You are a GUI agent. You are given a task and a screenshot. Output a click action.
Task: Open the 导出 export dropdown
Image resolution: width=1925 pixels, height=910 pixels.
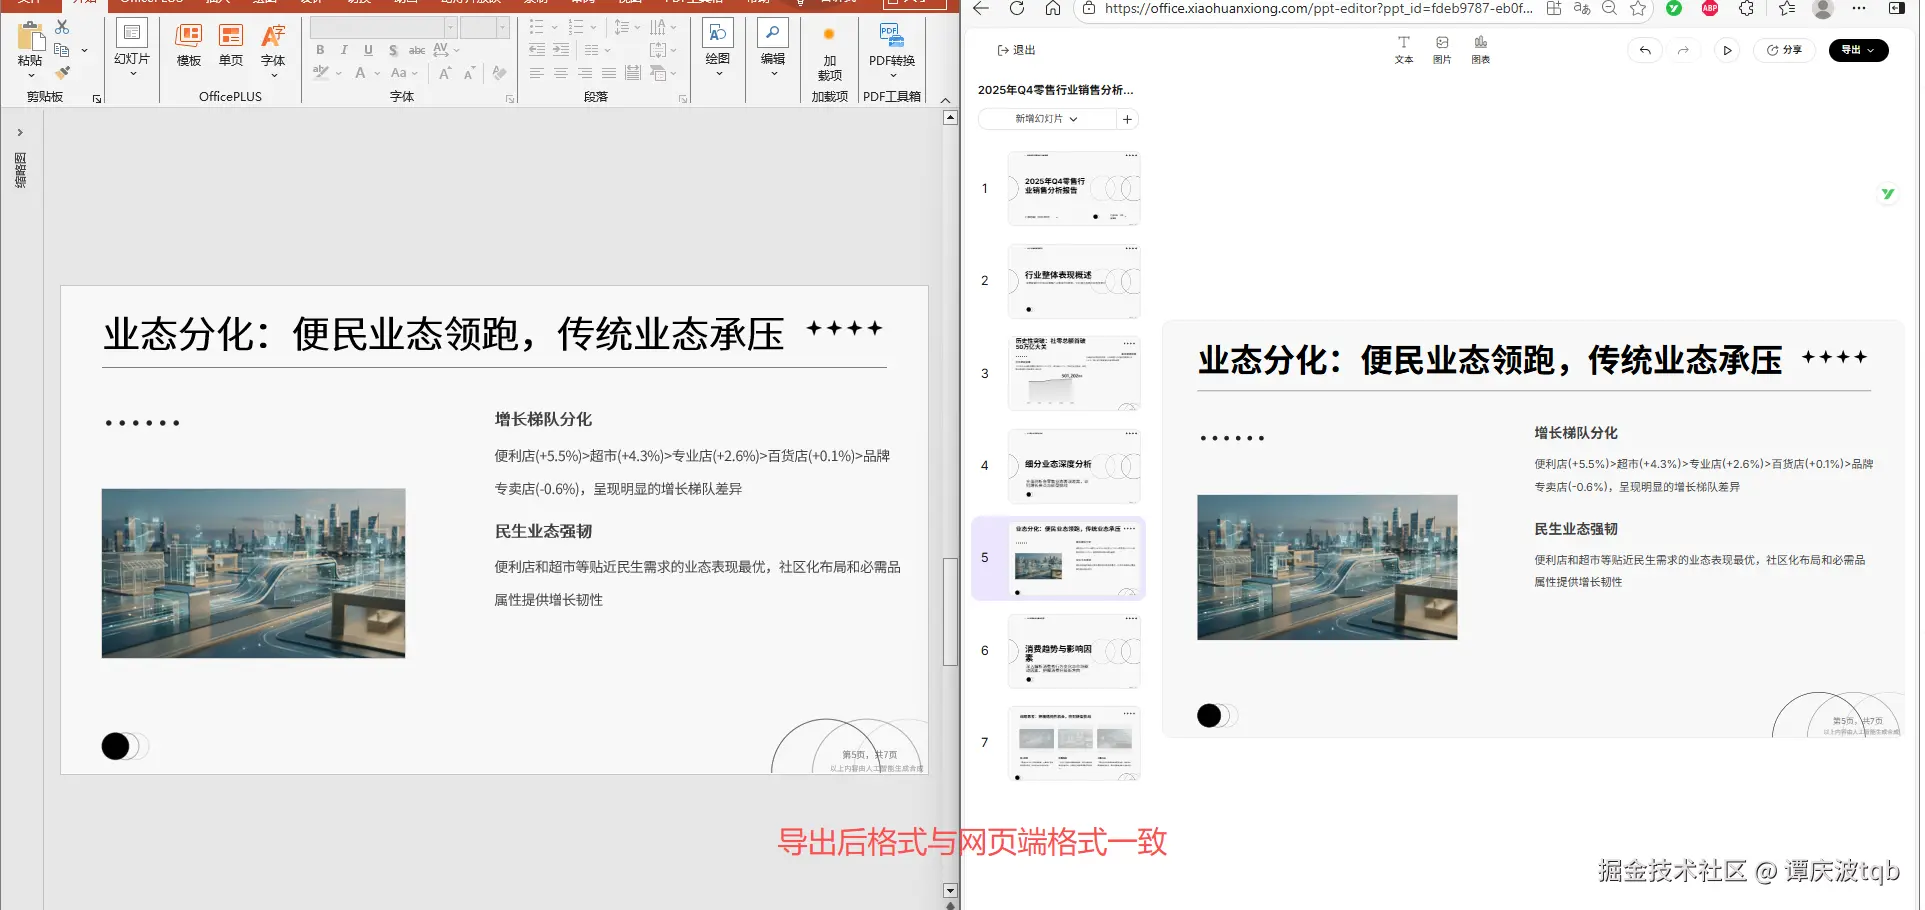pyautogui.click(x=1858, y=50)
